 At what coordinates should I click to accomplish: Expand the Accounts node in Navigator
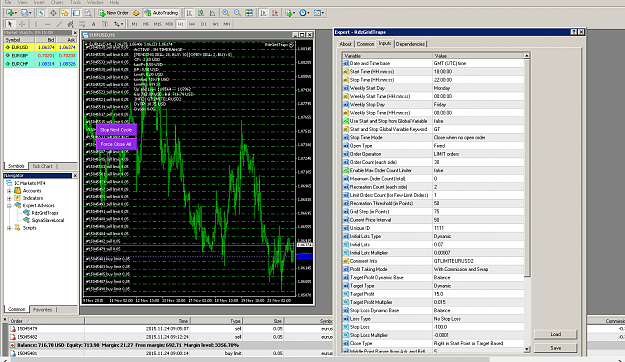[x=9, y=191]
